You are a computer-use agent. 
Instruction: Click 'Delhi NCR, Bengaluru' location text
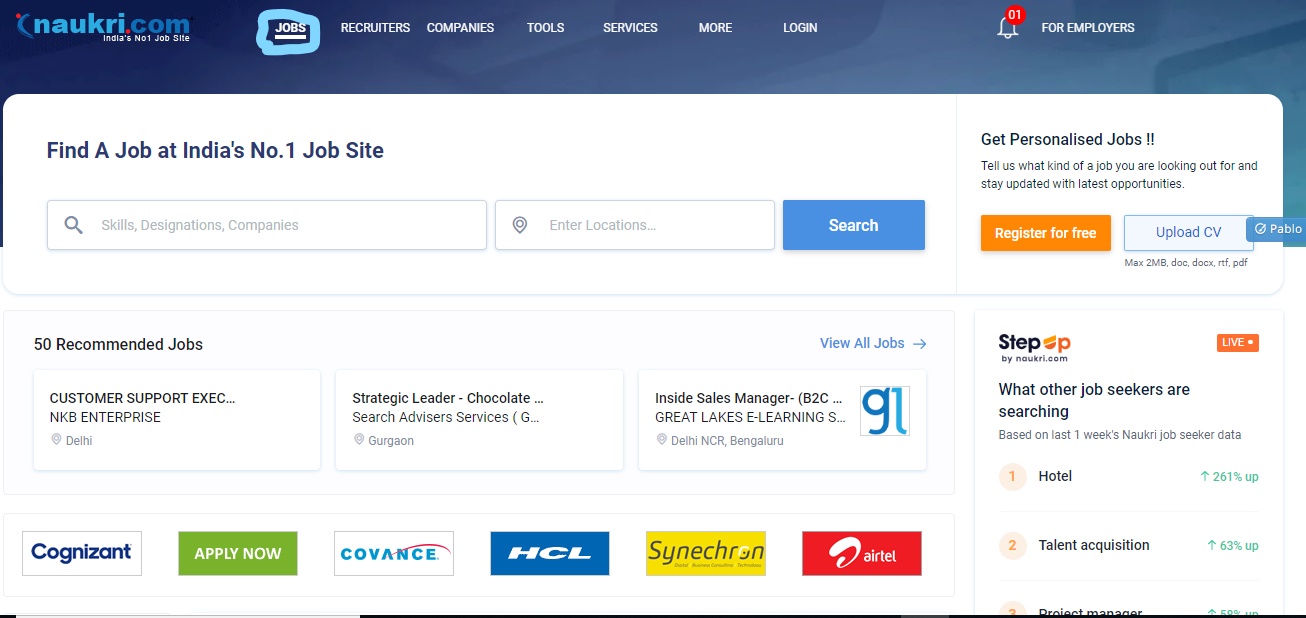pyautogui.click(x=727, y=441)
